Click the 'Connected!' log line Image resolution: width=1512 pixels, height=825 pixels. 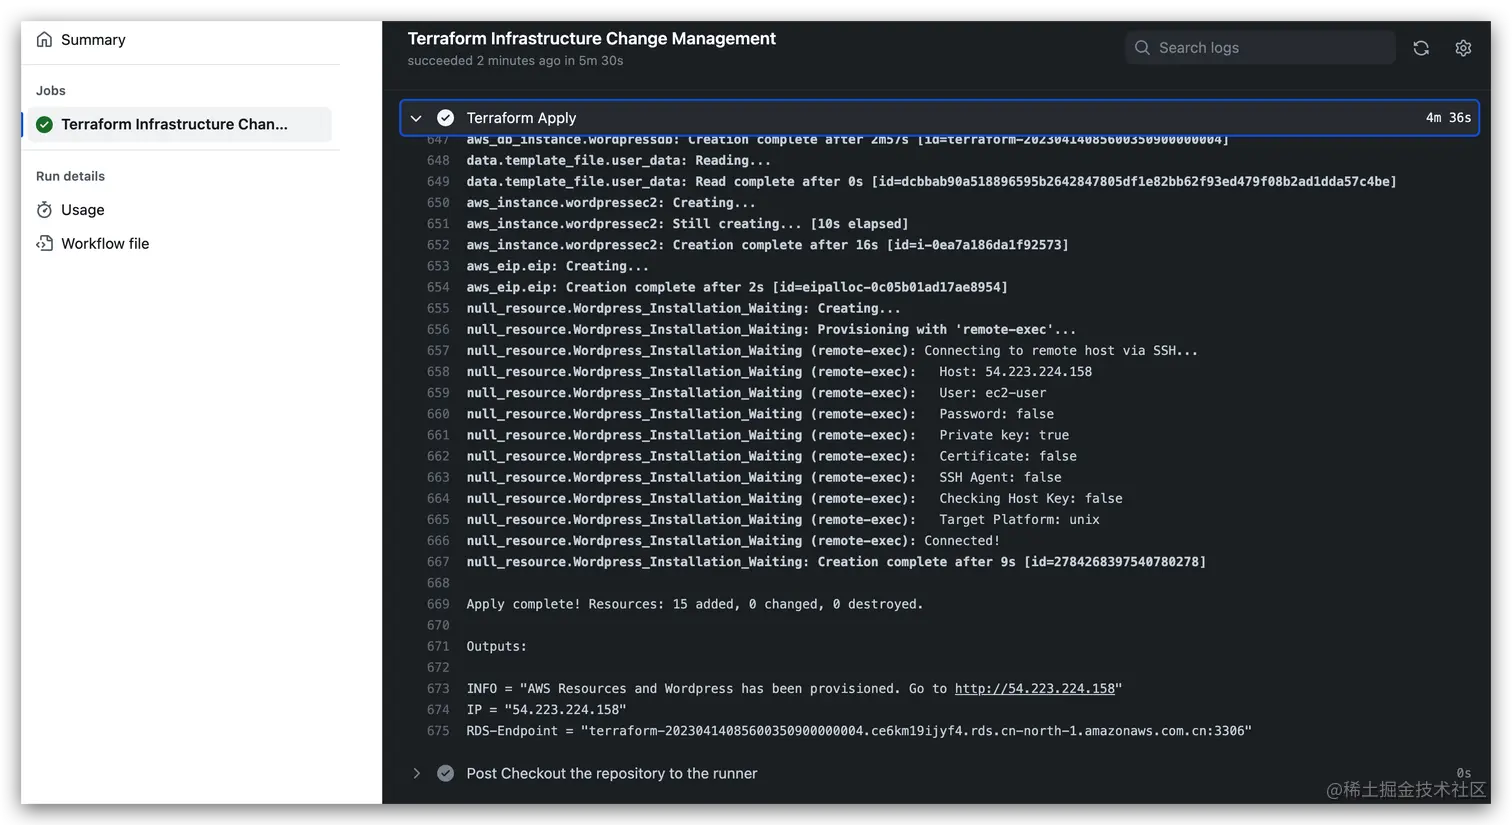click(733, 541)
